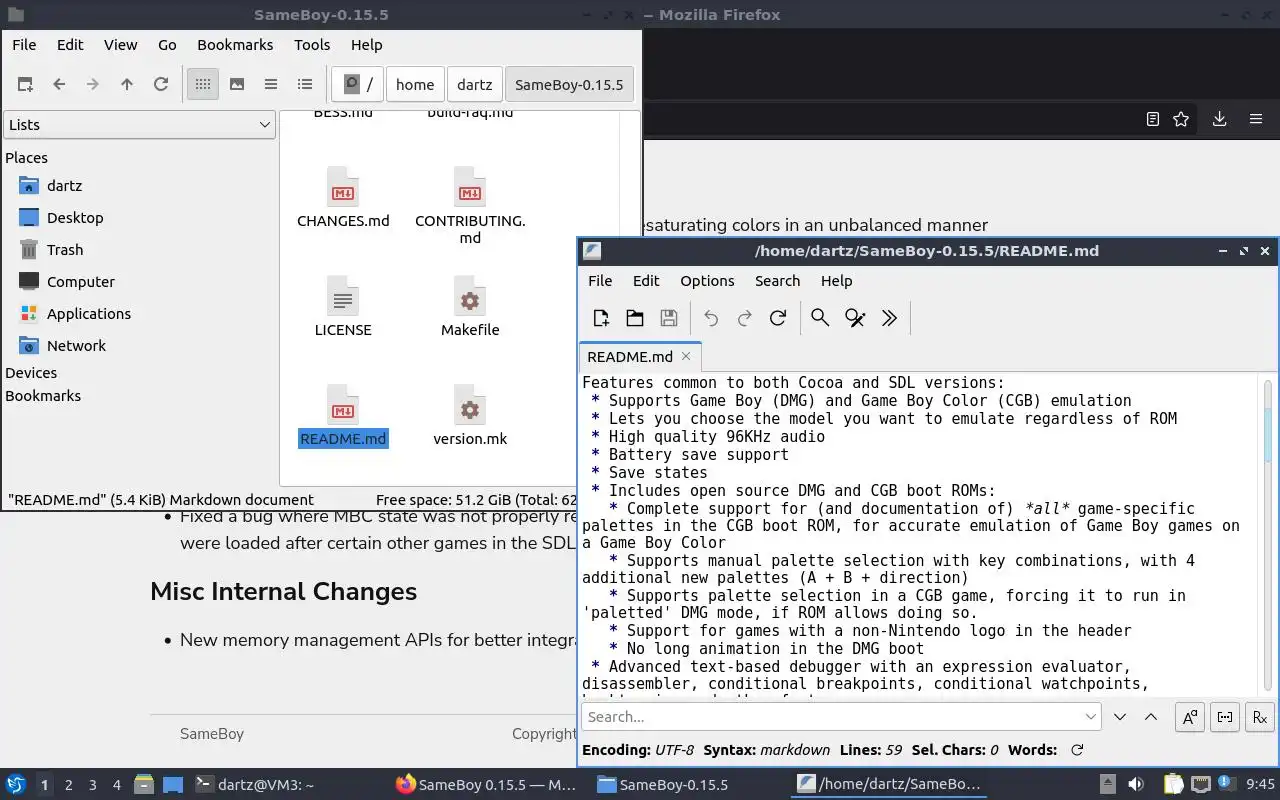Toggle whole word matching in search
The height and width of the screenshot is (800, 1280).
1225,717
